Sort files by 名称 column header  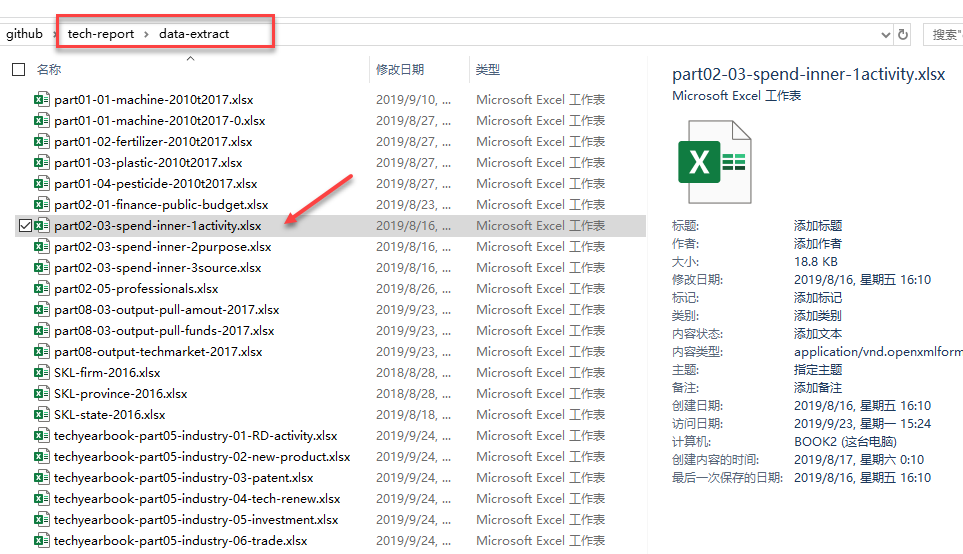coord(49,70)
